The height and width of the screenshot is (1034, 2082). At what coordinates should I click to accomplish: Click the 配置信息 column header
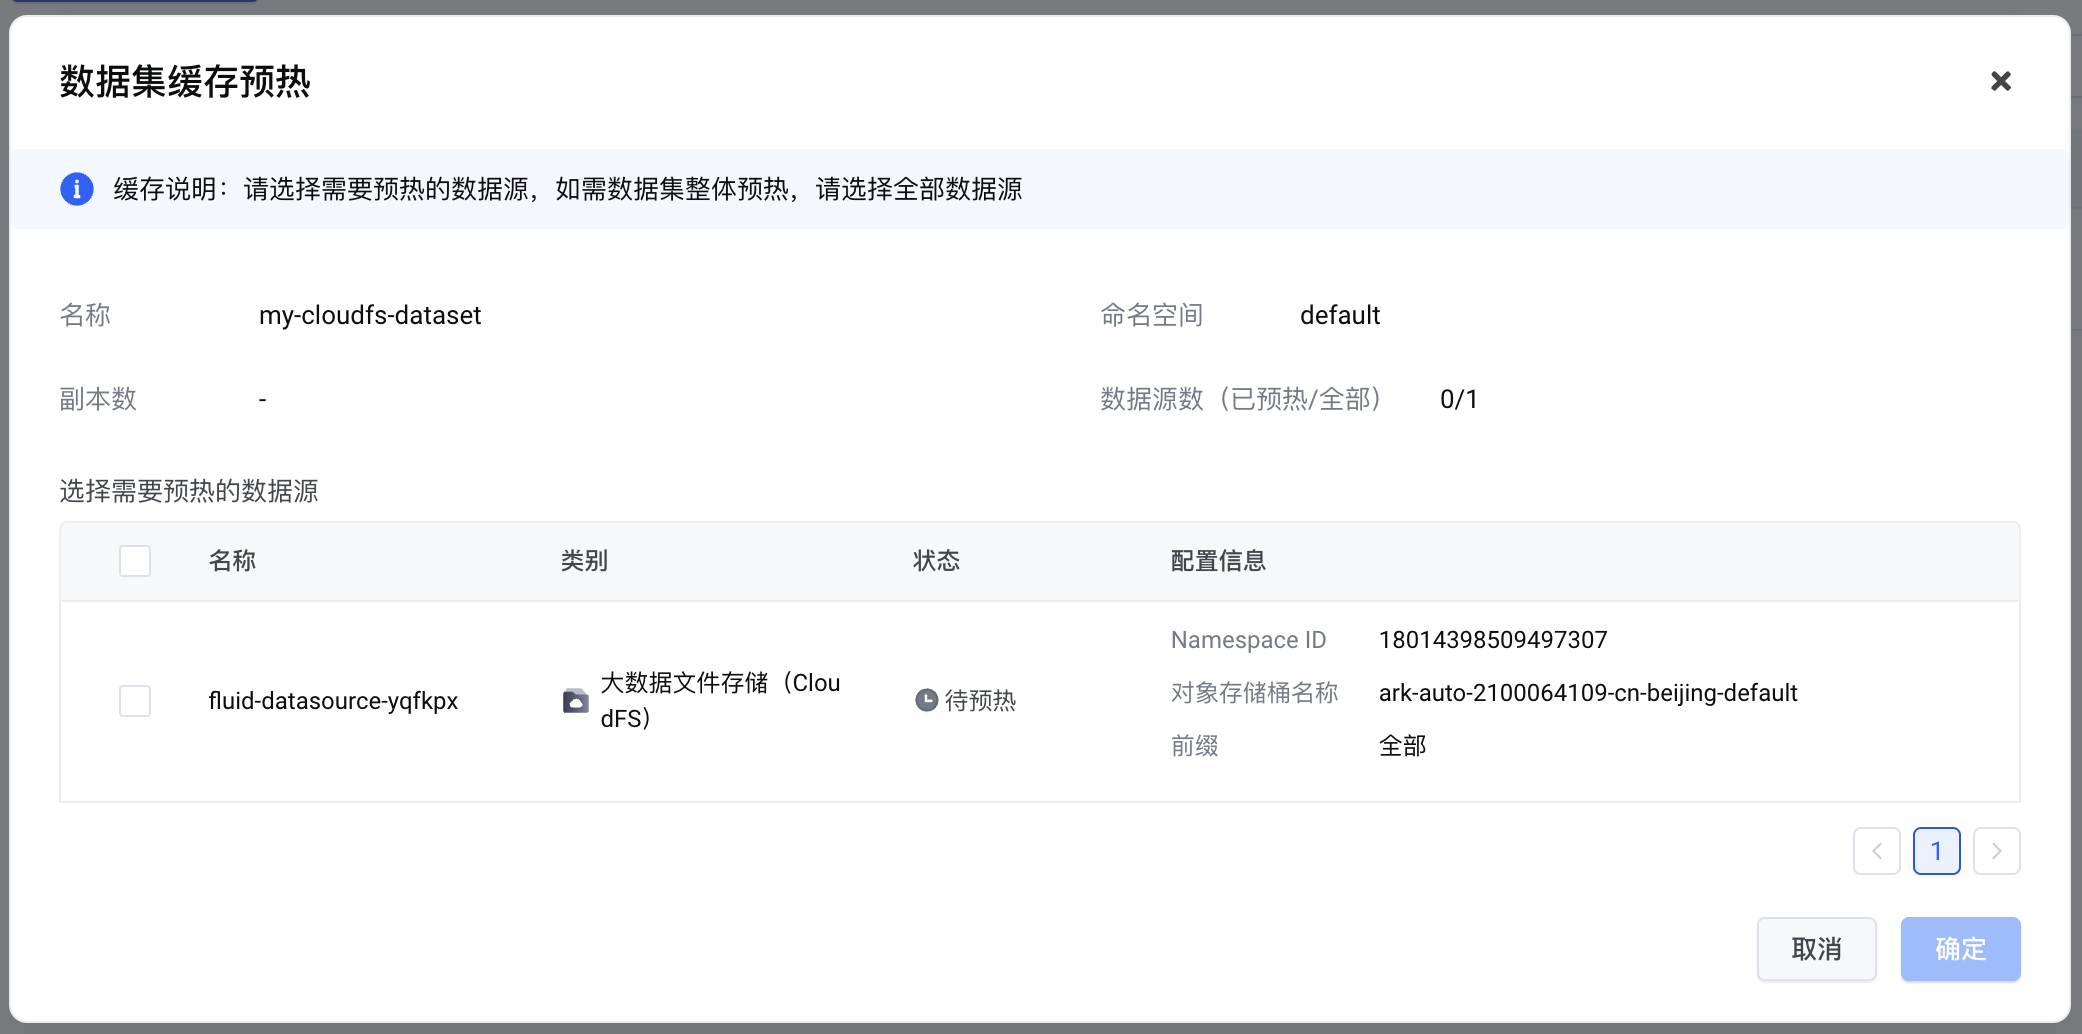pos(1219,561)
